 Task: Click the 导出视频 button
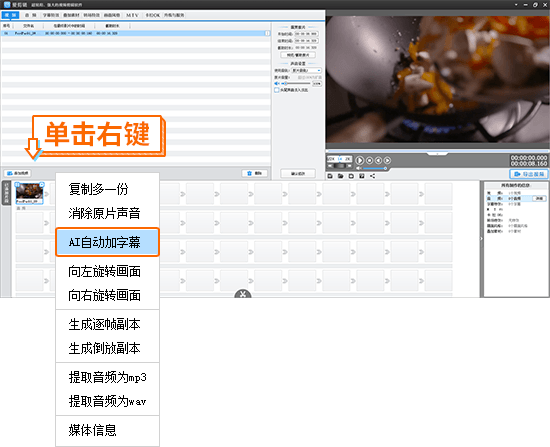click(x=529, y=174)
